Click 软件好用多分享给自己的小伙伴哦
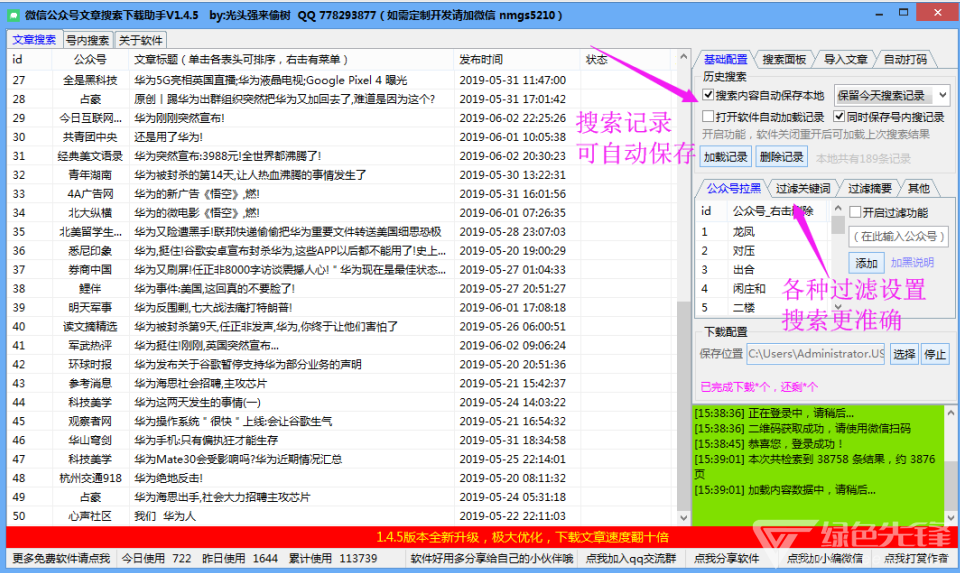Image resolution: width=960 pixels, height=573 pixels. [x=492, y=558]
